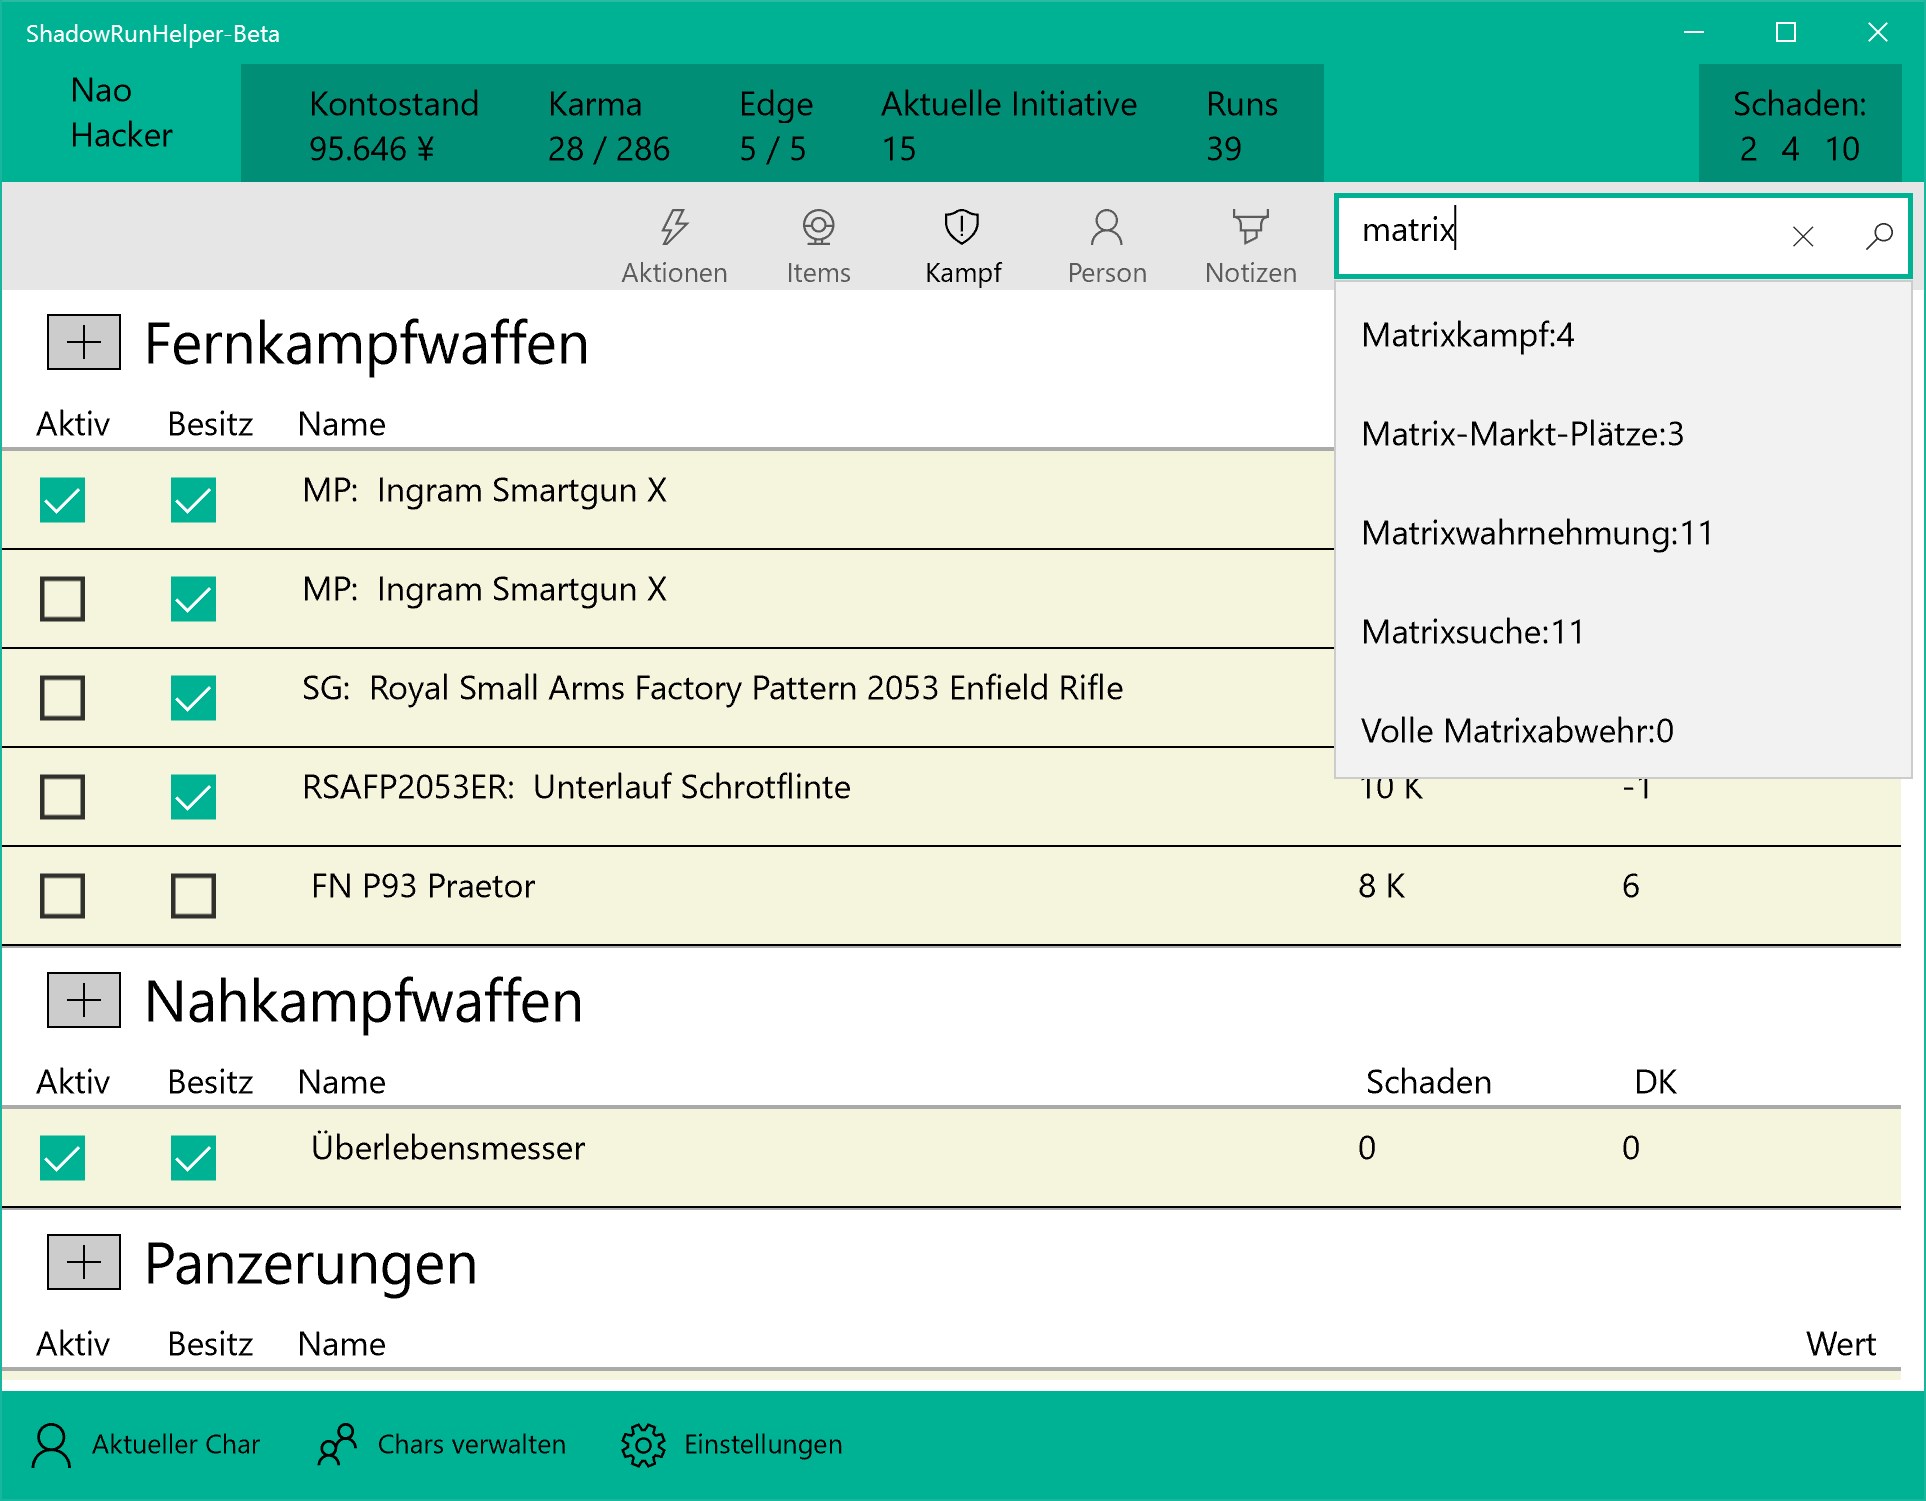
Task: Switch to the Kampf tab
Action: 962,245
